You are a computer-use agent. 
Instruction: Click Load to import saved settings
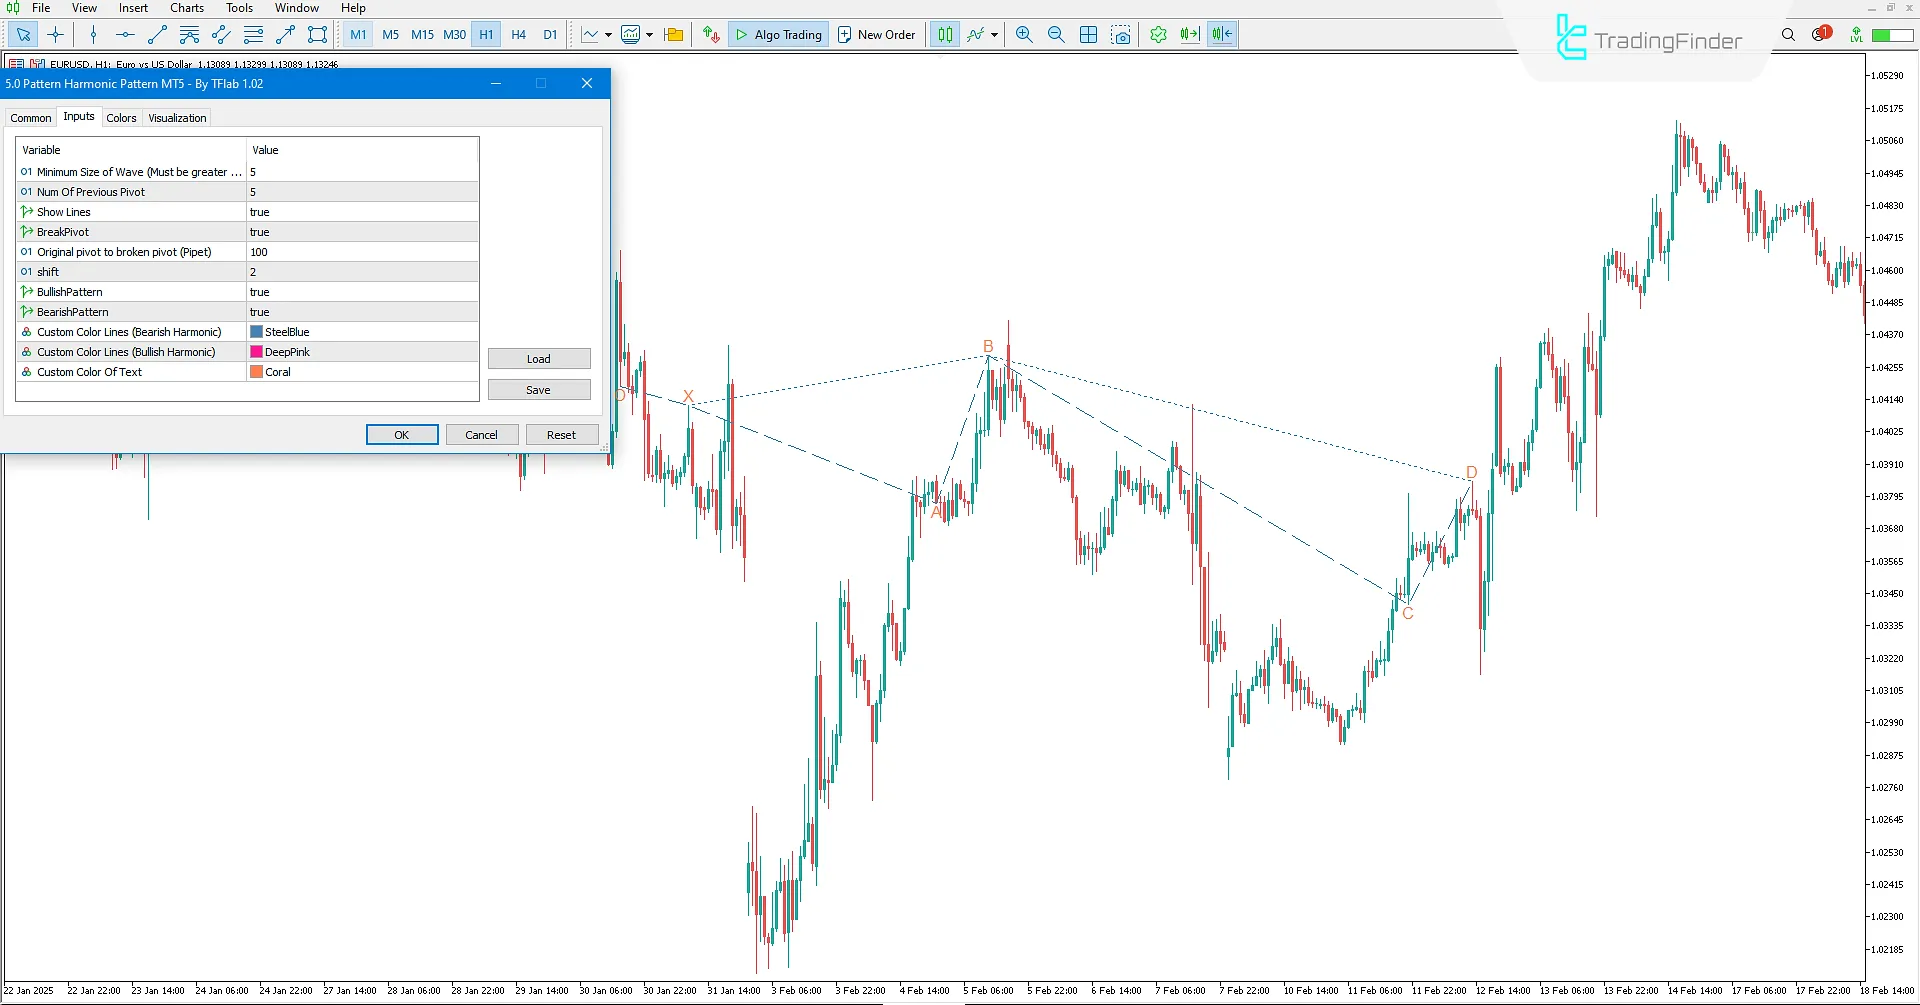tap(539, 358)
